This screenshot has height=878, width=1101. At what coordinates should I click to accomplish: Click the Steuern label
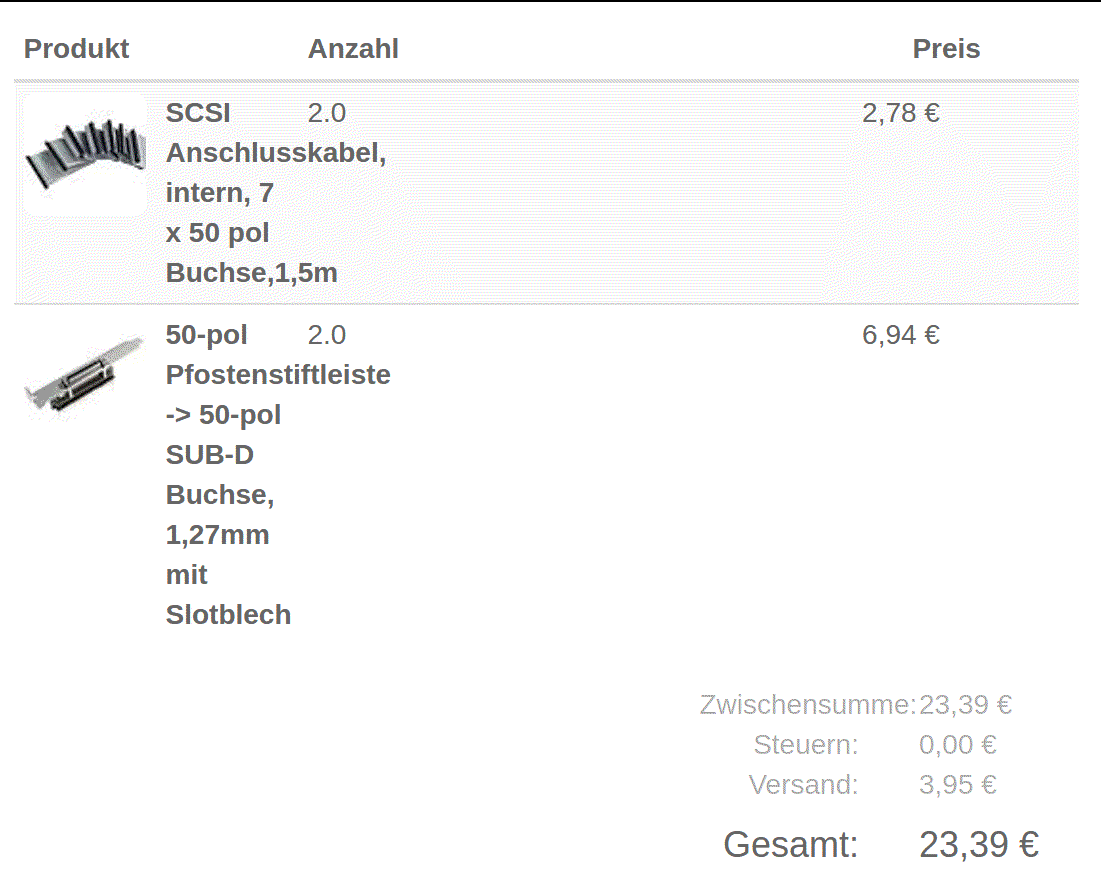point(805,745)
